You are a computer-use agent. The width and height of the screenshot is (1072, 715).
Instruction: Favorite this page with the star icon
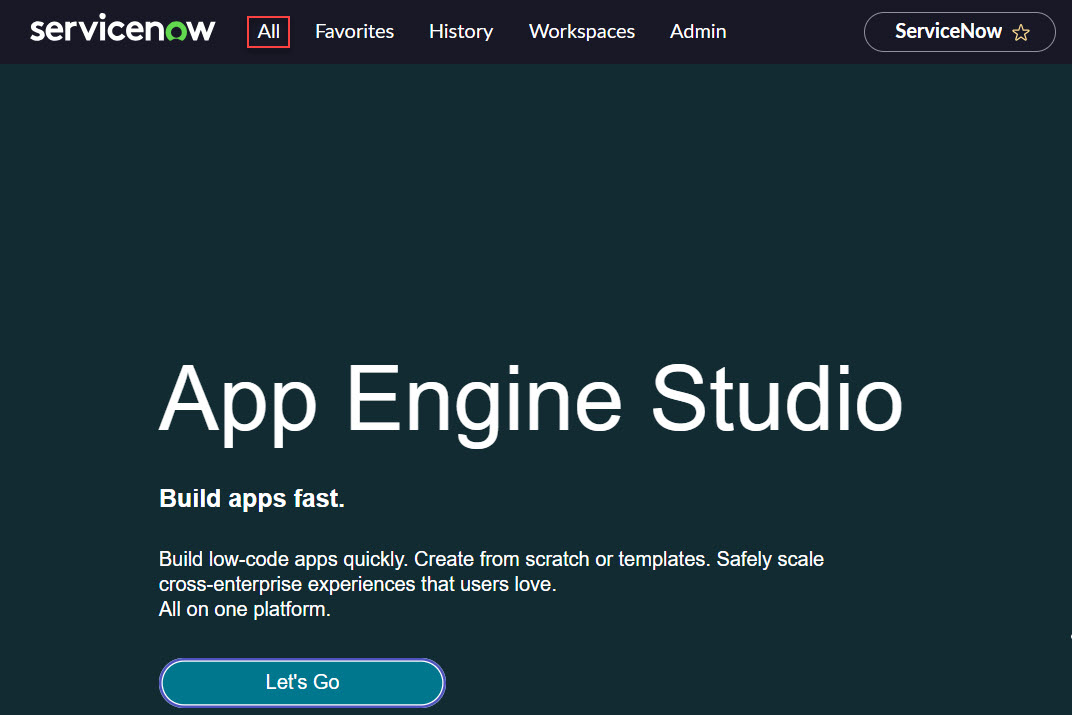tap(1021, 32)
